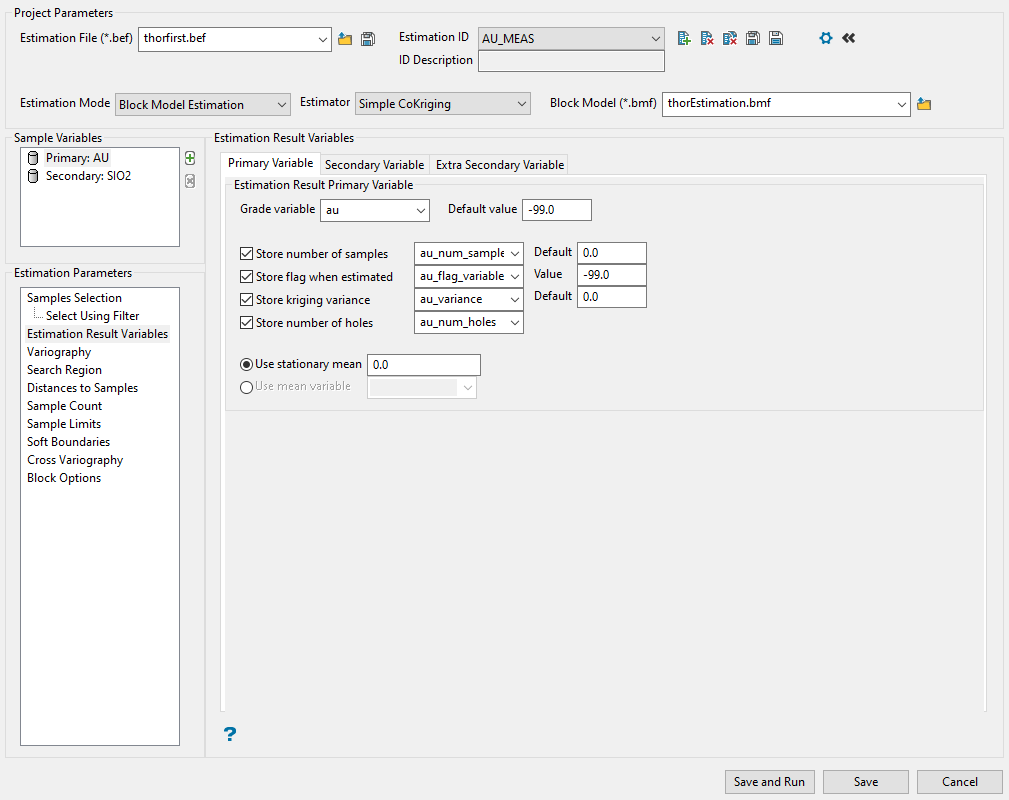Add a sample variable with the green plus

click(x=190, y=158)
